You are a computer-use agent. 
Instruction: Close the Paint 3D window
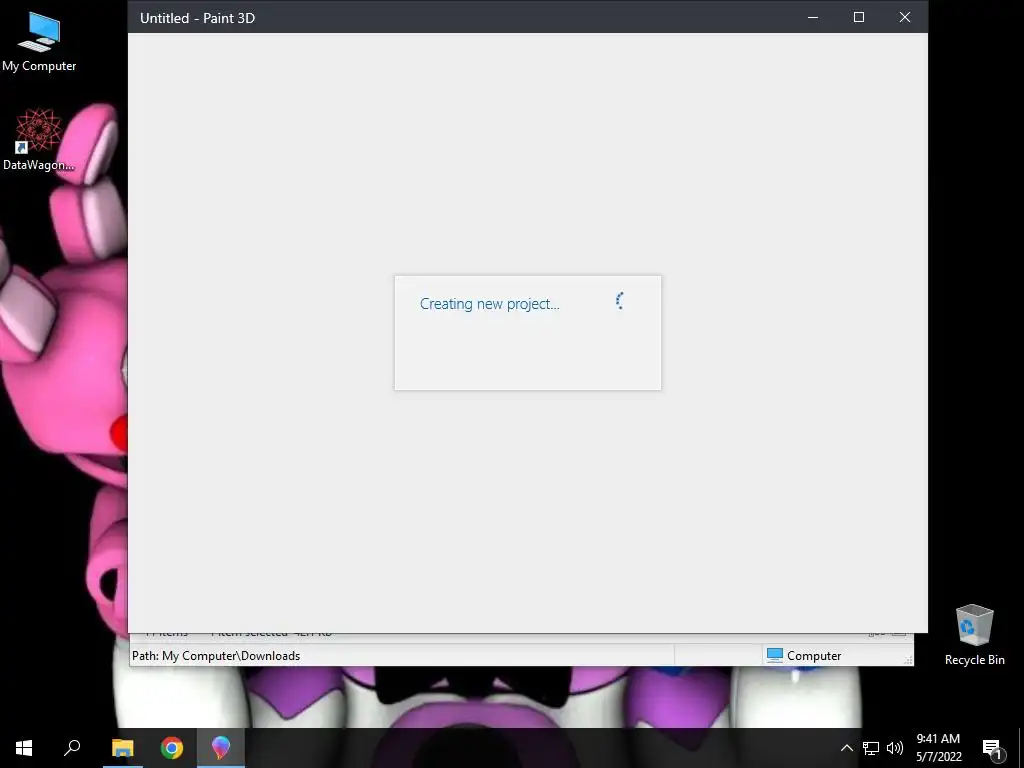click(904, 18)
